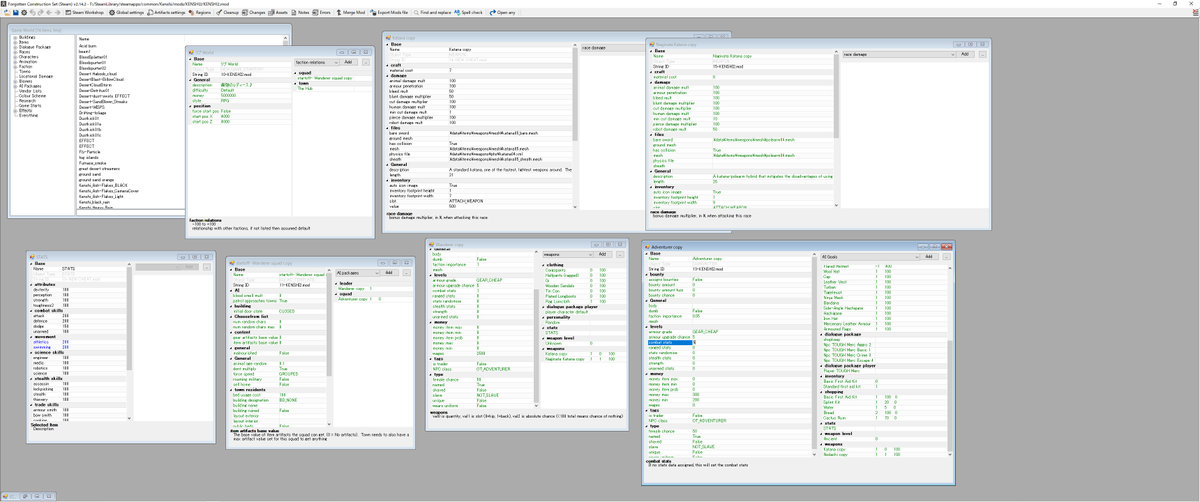Expand Buildings in Game World tree
Screen dimensions: 1200x502
tap(15, 38)
